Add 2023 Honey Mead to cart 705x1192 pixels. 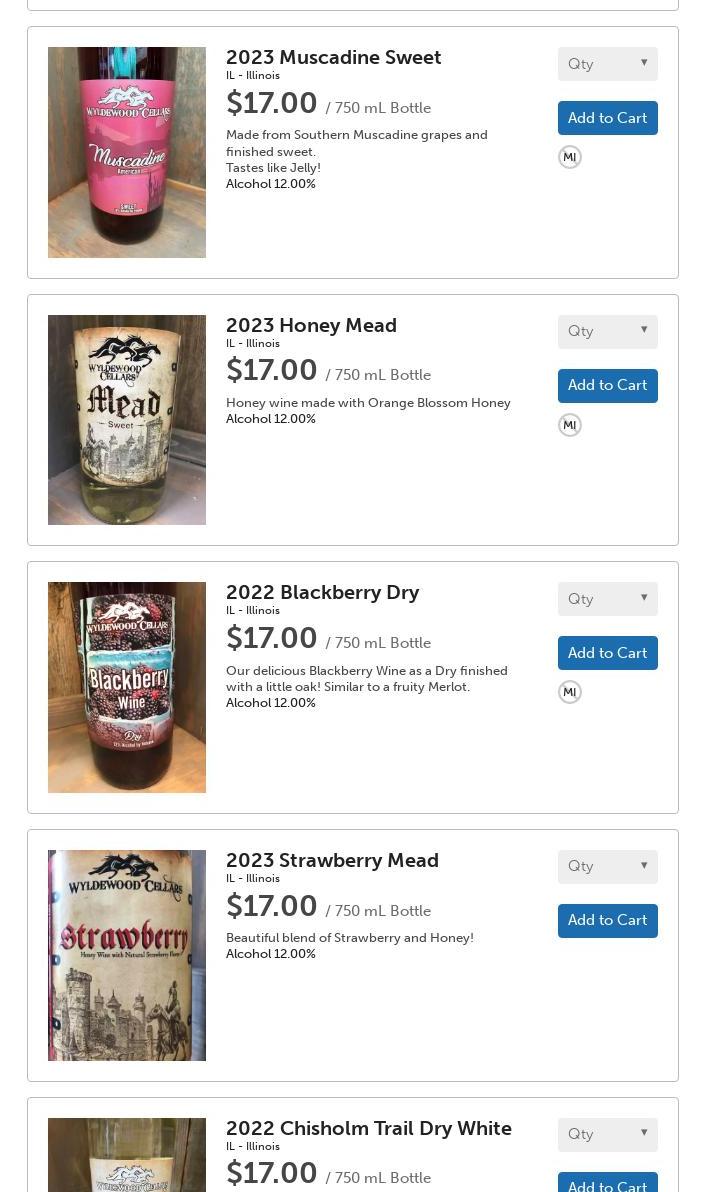click(x=607, y=385)
